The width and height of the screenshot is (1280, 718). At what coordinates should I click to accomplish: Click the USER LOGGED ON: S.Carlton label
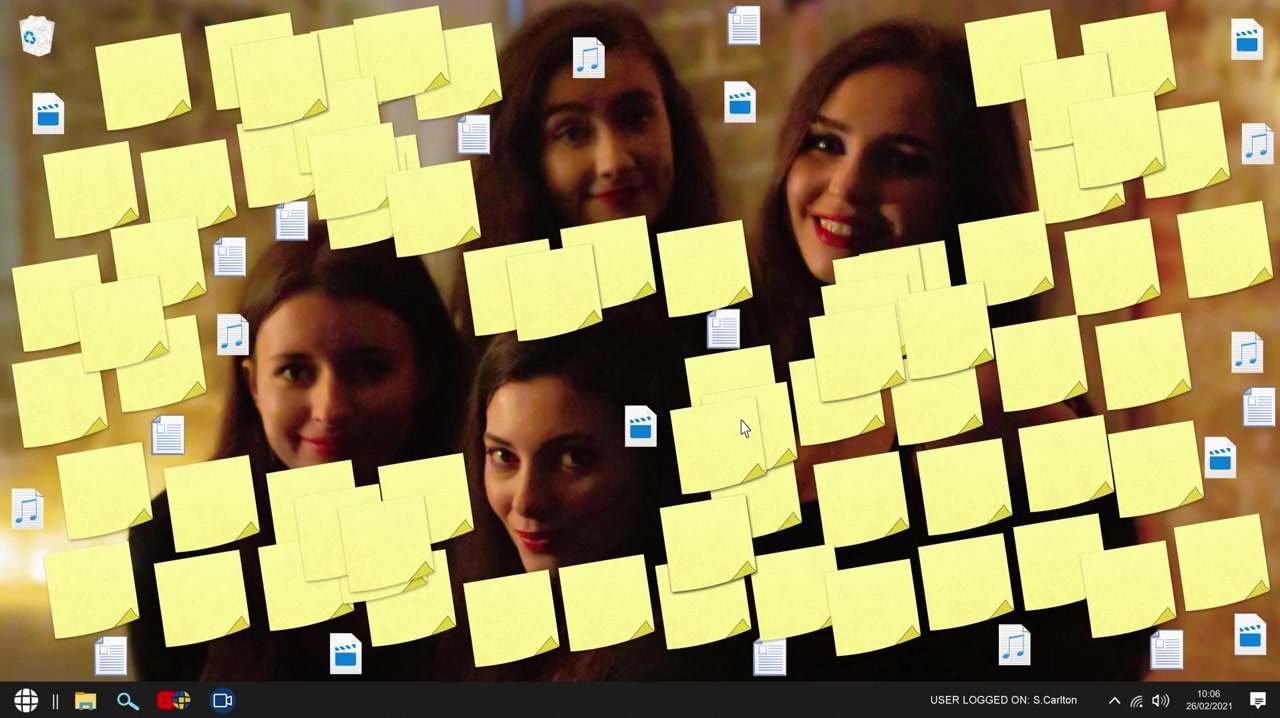coord(1003,700)
